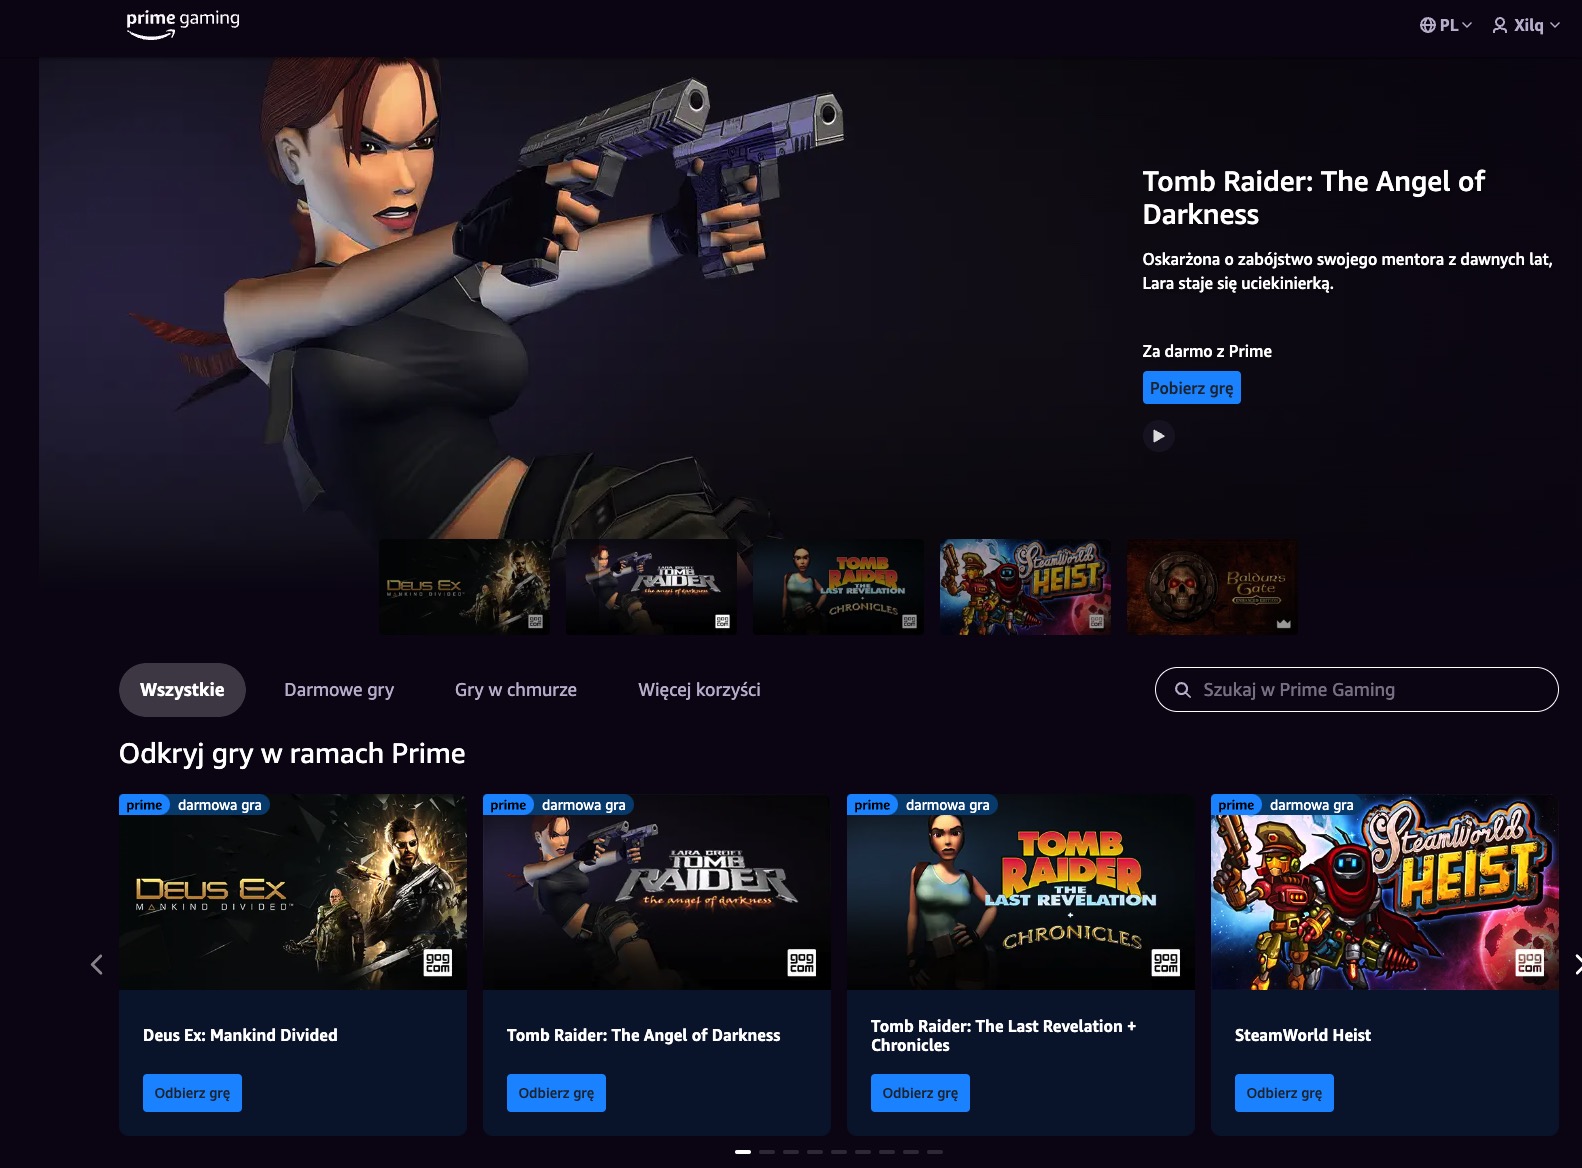Focus the Szukaj w Prime Gaming field
This screenshot has width=1582, height=1168.
pos(1356,690)
